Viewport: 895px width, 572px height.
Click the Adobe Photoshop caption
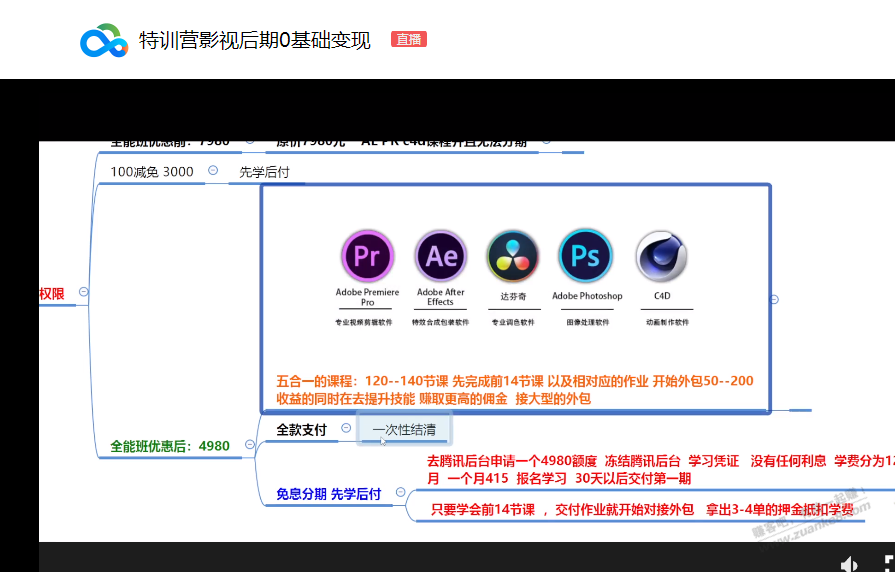coord(587,296)
